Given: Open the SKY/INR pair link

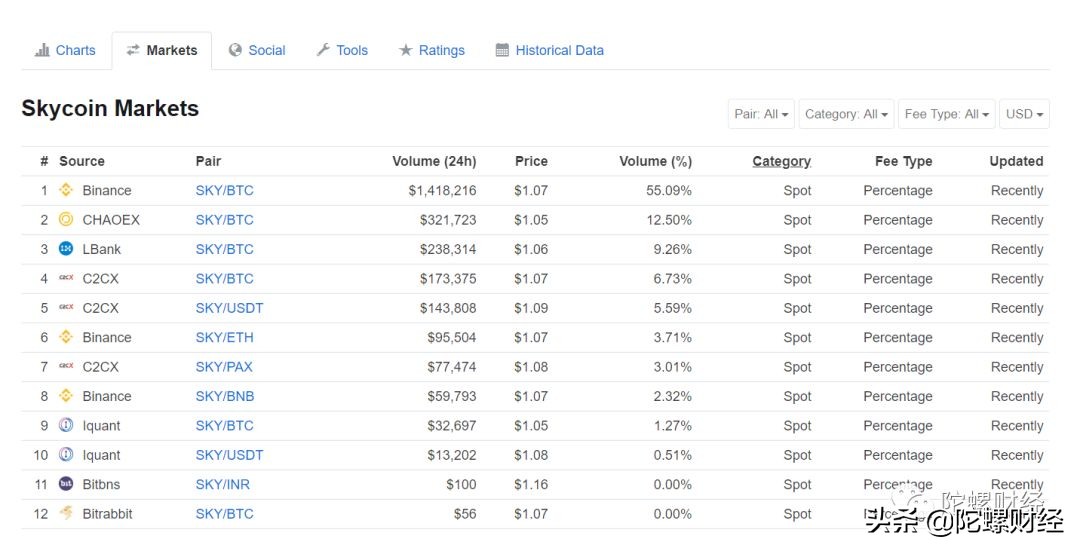Looking at the screenshot, I should tap(222, 484).
